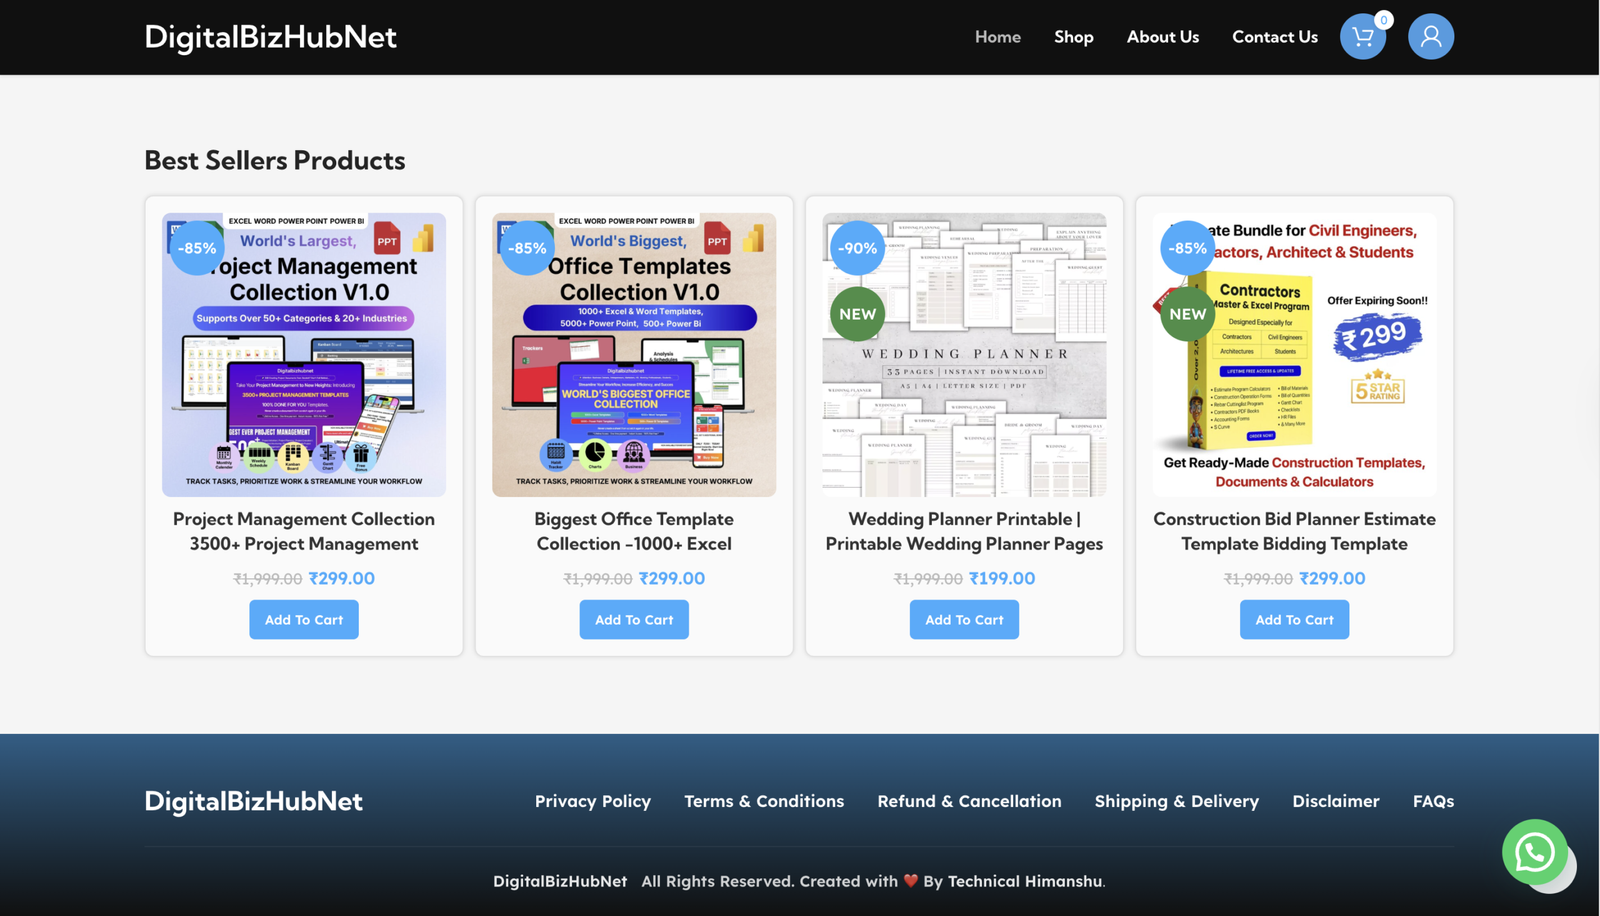The image size is (1600, 916).
Task: Add Construction Bid Planner to cart
Action: click(1294, 620)
